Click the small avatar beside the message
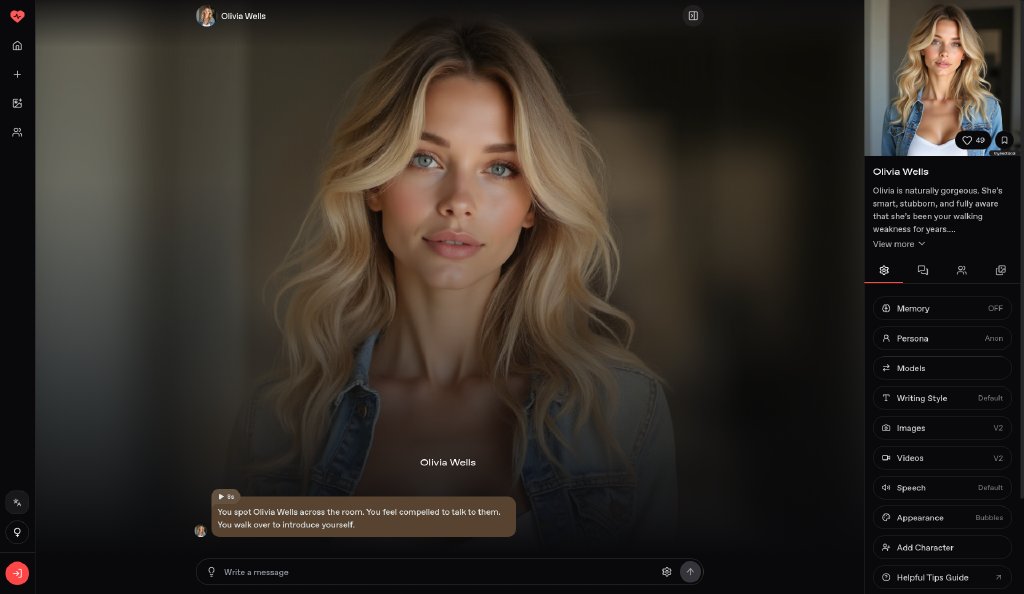The image size is (1024, 594). 200,531
